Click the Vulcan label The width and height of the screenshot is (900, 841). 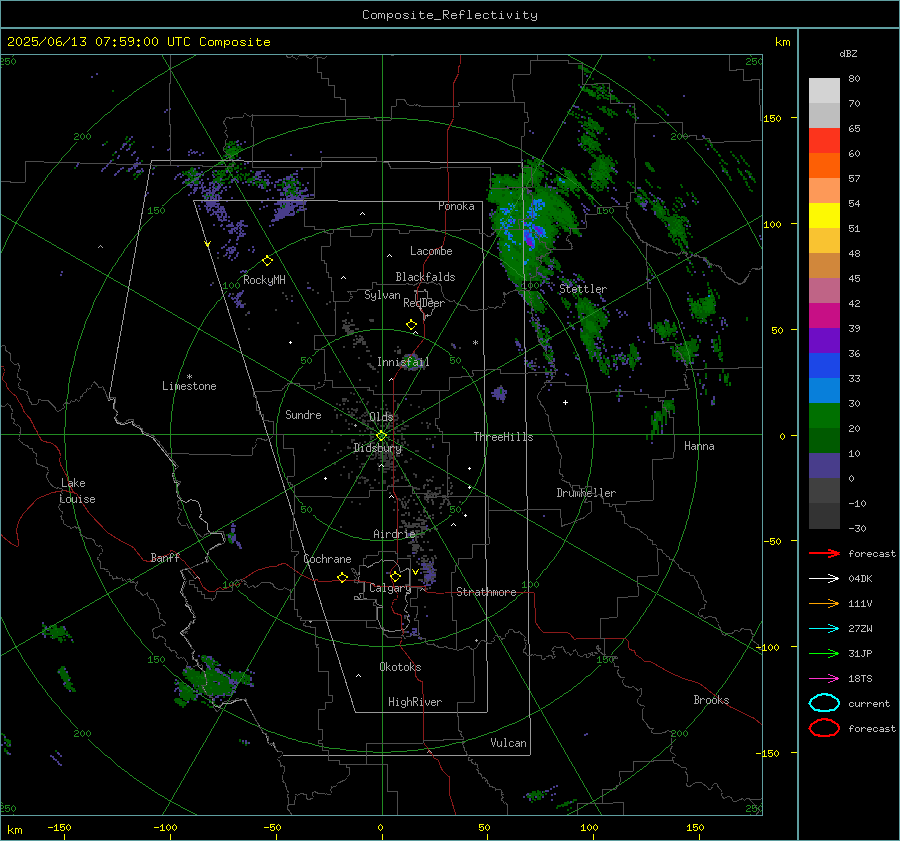point(508,743)
